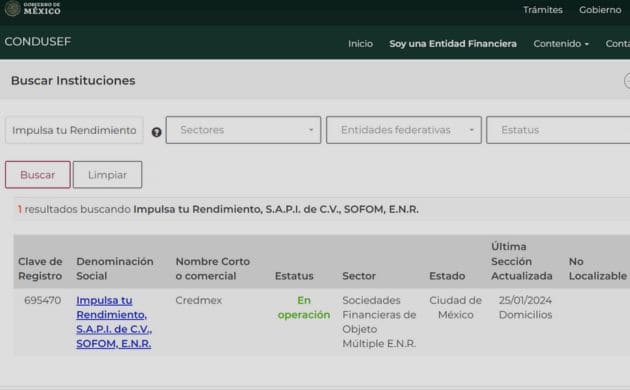Click the 1 resultados buscando summary text

coord(218,209)
